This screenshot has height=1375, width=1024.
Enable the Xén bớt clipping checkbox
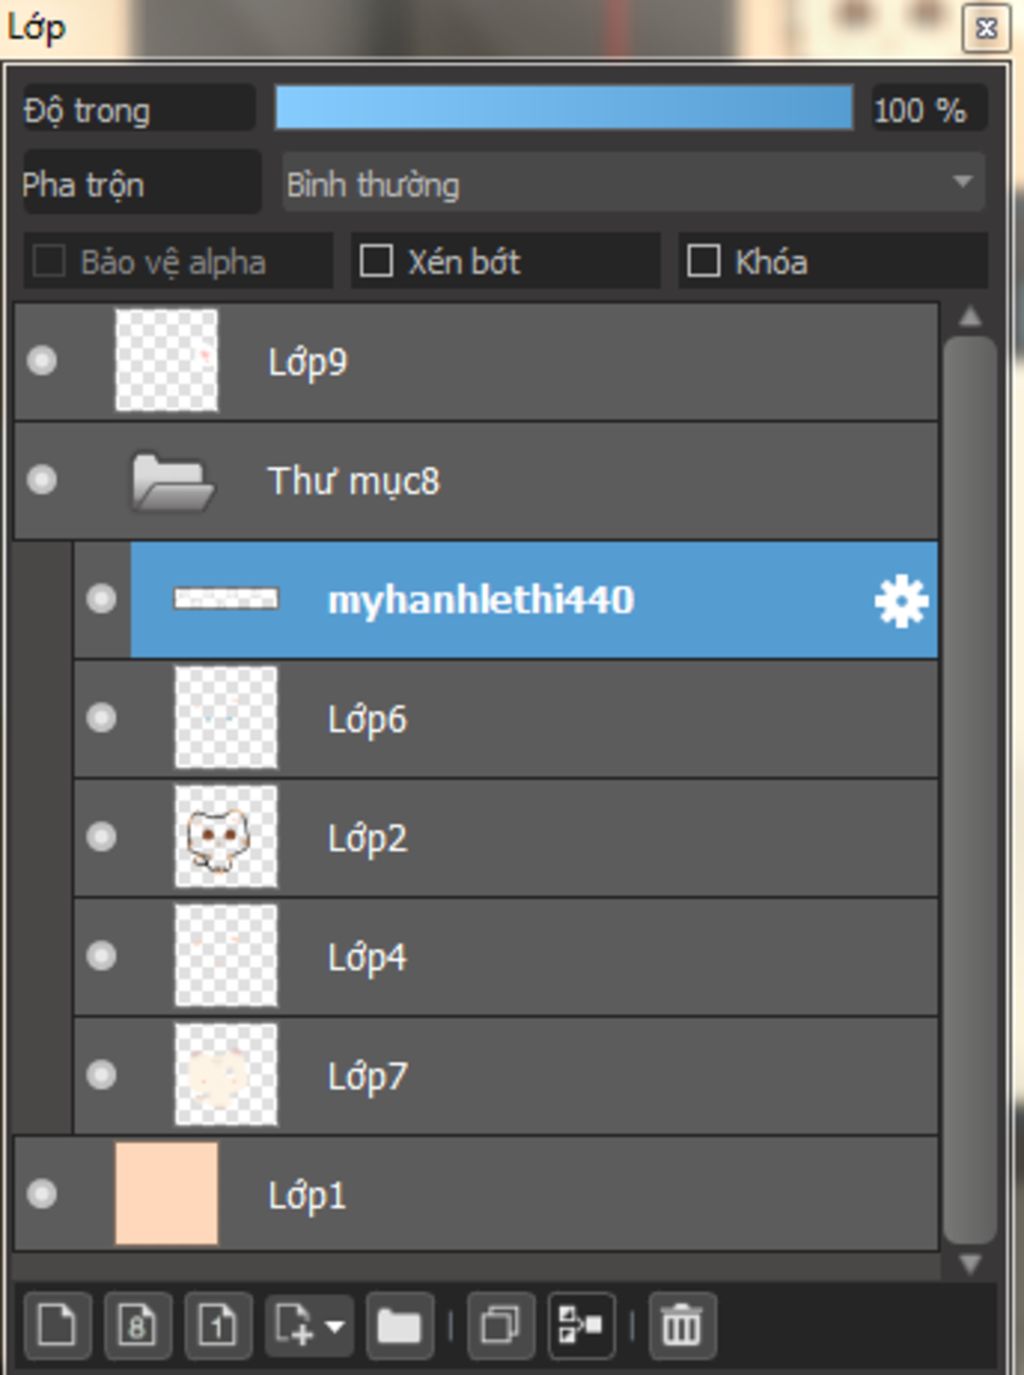(x=376, y=261)
